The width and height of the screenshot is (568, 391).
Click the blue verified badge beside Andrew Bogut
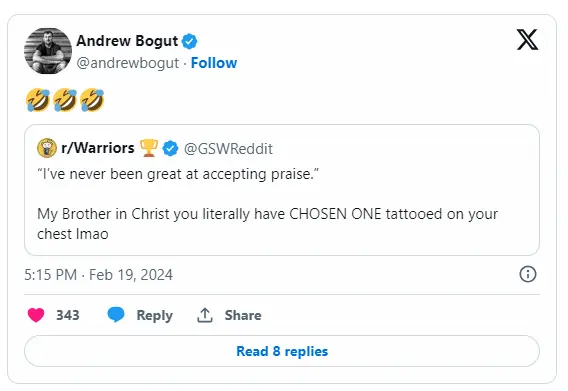[189, 41]
